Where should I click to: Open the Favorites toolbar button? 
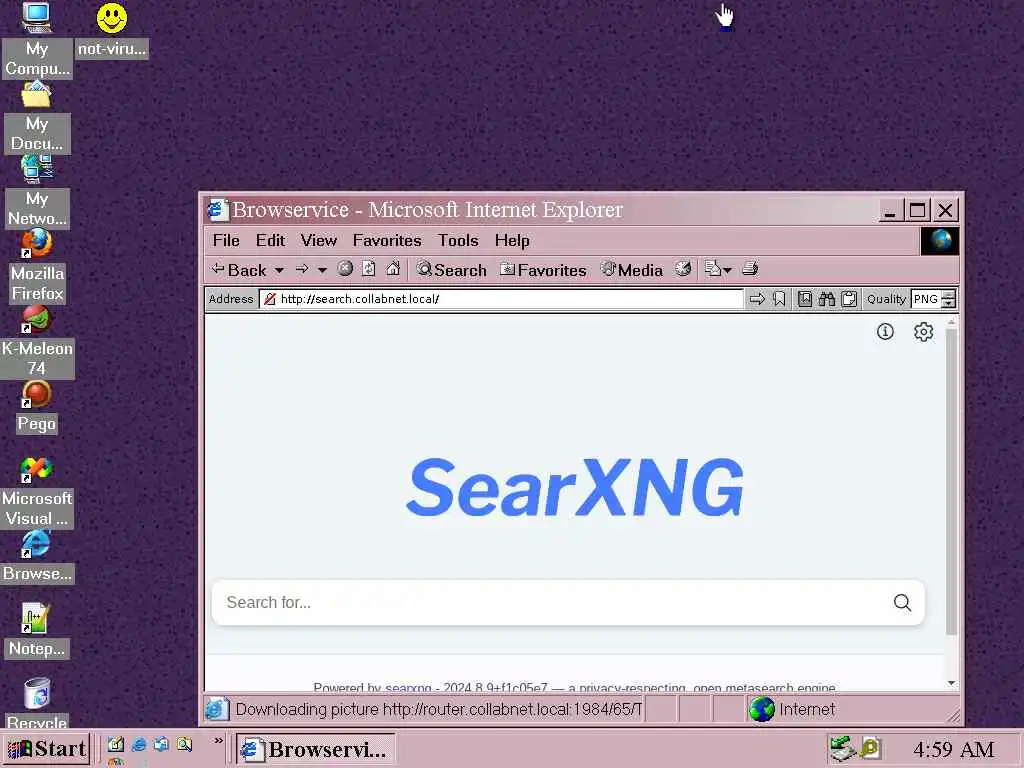[543, 270]
